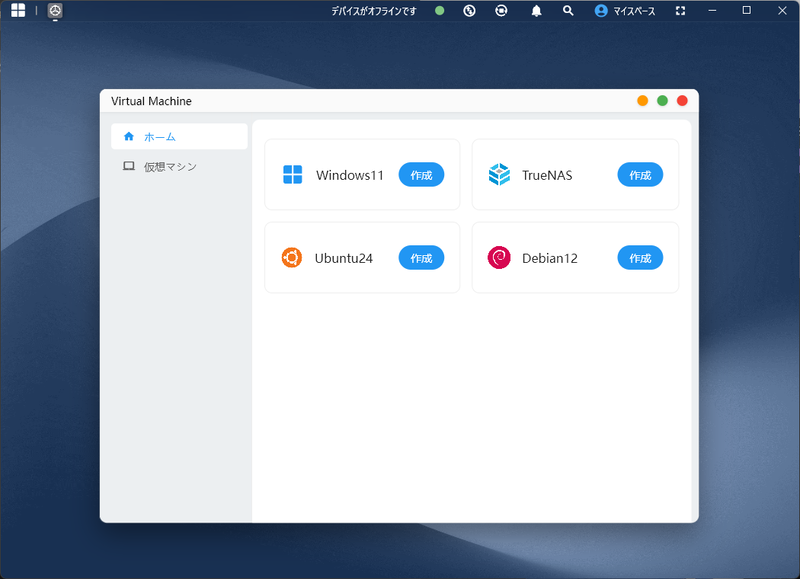Close Virtual Machine window with red dot

coord(682,100)
